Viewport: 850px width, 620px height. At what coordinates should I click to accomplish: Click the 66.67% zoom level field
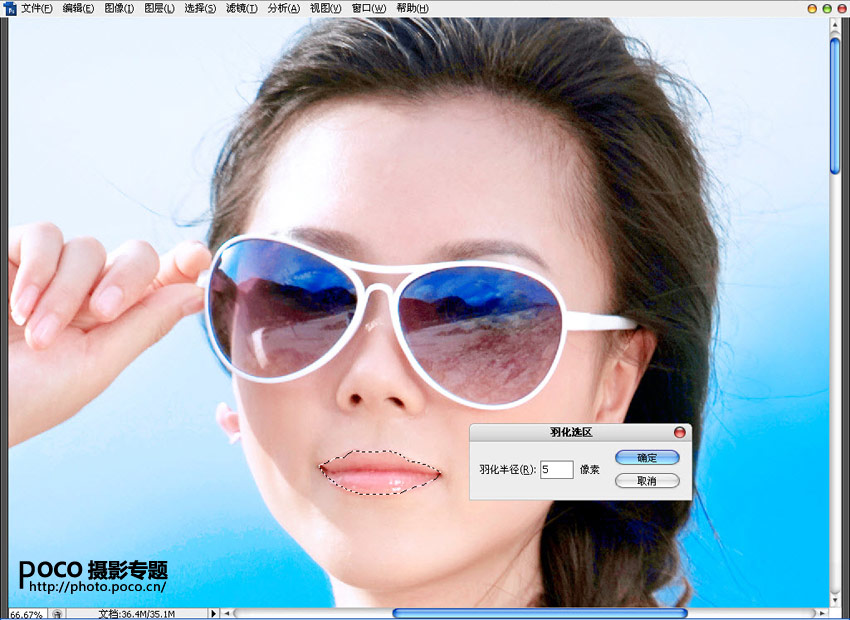click(x=26, y=614)
